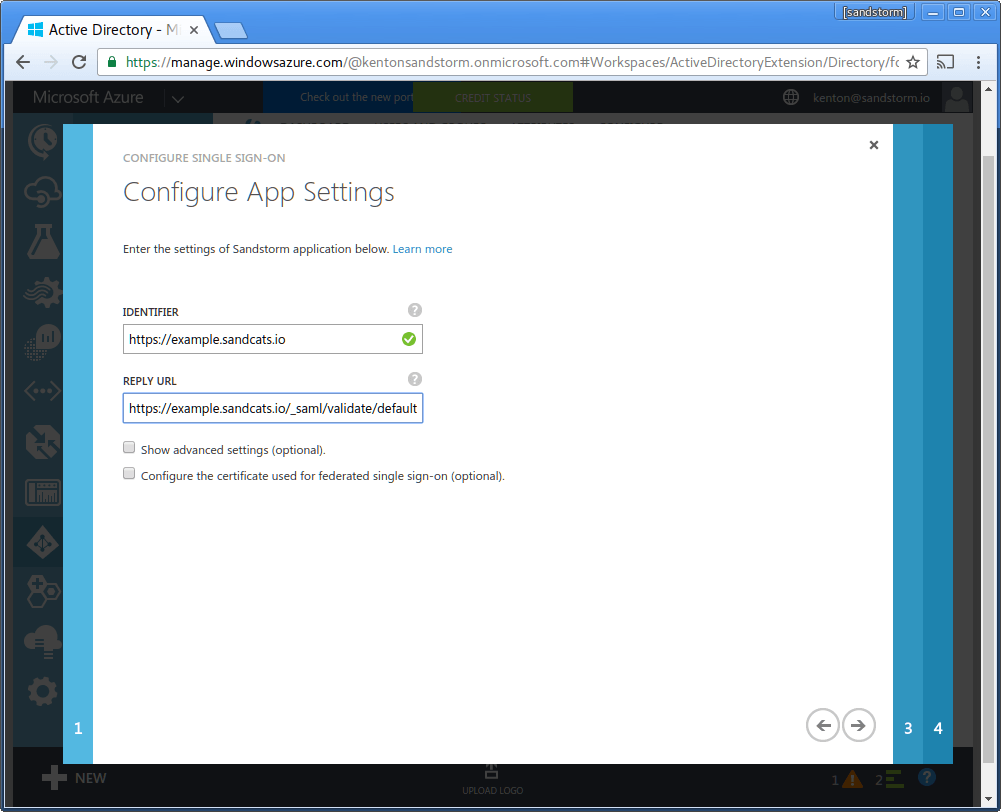Enable Show advanced settings checkbox
This screenshot has width=1001, height=812.
129,447
